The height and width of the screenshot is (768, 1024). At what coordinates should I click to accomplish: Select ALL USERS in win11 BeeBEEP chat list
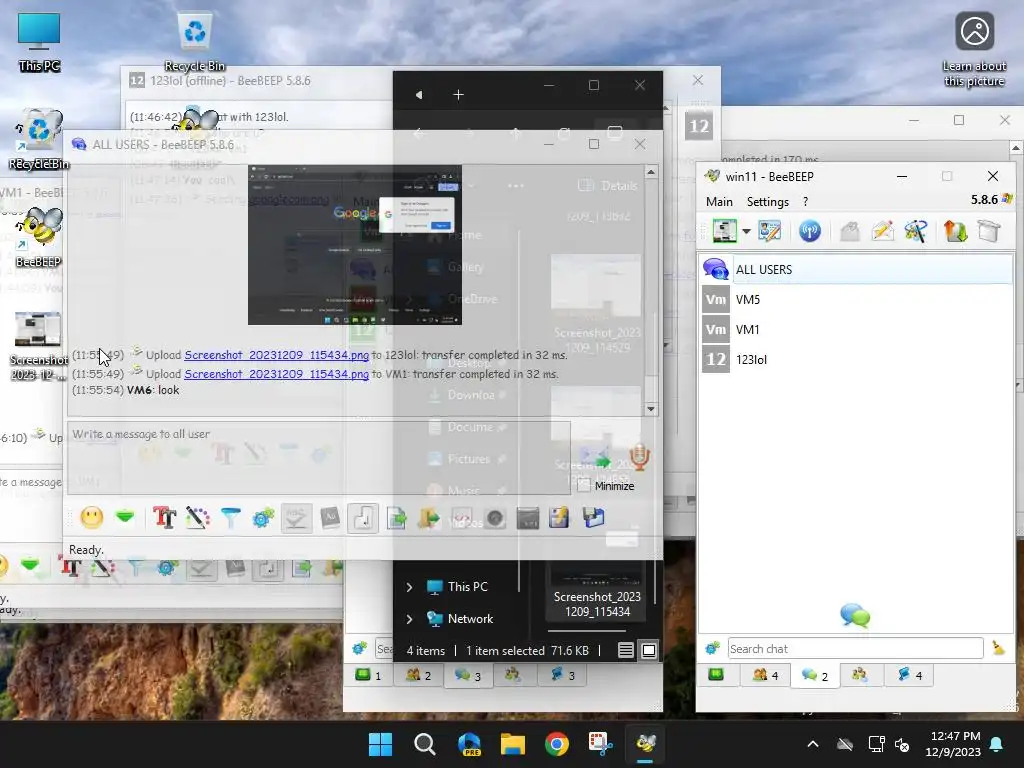(x=857, y=269)
